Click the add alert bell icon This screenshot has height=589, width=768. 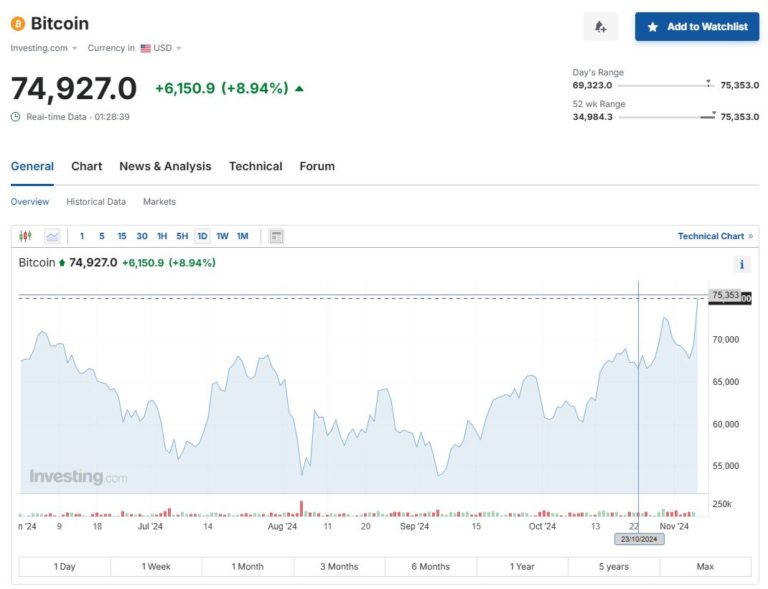[x=600, y=27]
